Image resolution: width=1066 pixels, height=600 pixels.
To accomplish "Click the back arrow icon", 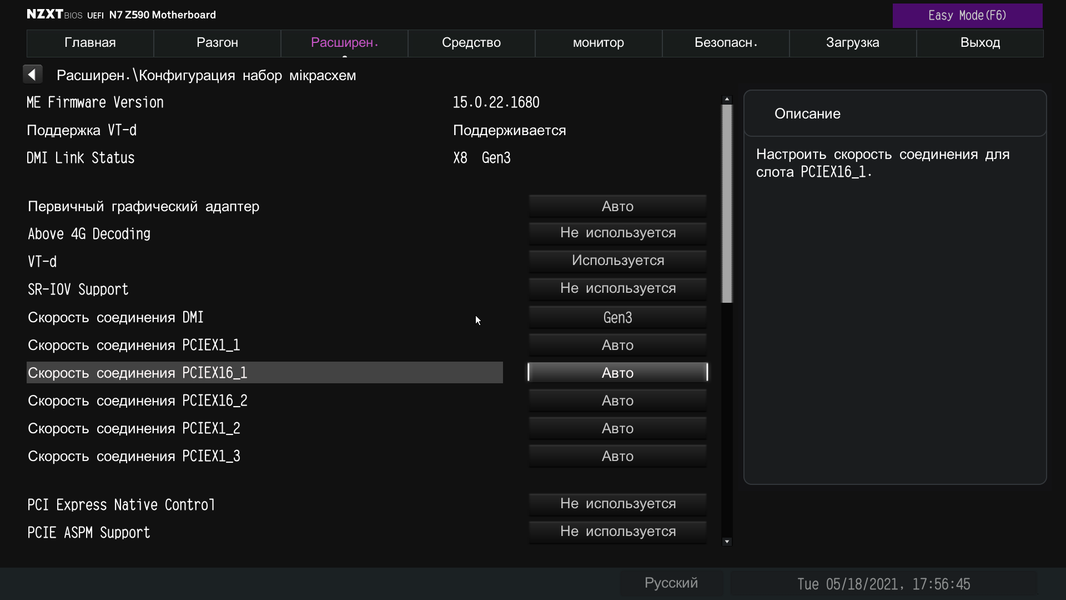I will 33,75.
